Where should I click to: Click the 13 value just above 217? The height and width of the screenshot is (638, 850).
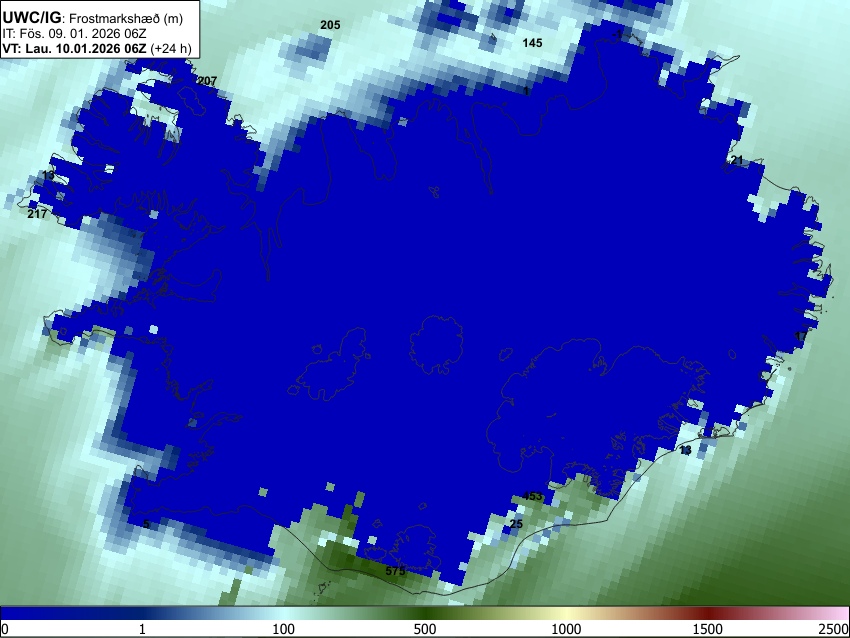click(48, 175)
